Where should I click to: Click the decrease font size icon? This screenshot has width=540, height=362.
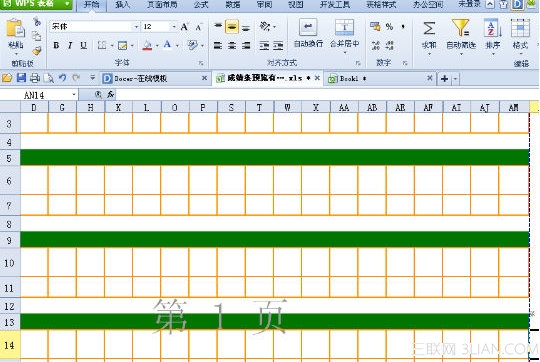[199, 27]
